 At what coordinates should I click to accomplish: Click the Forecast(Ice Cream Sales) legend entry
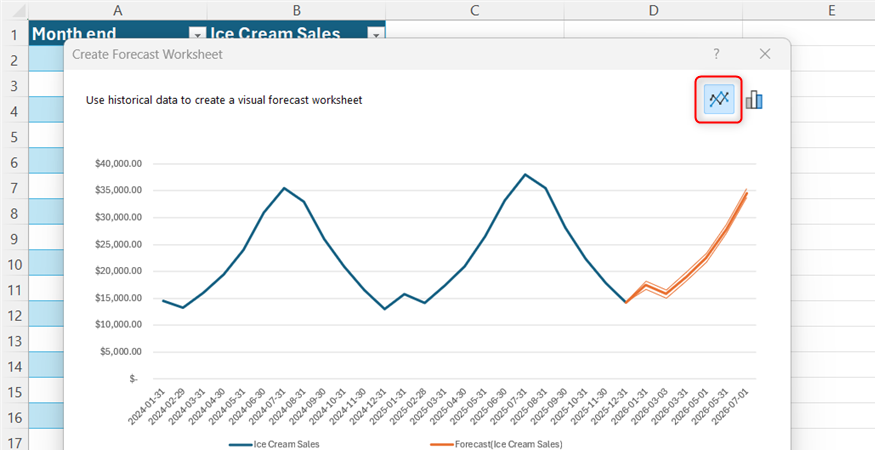pos(497,444)
